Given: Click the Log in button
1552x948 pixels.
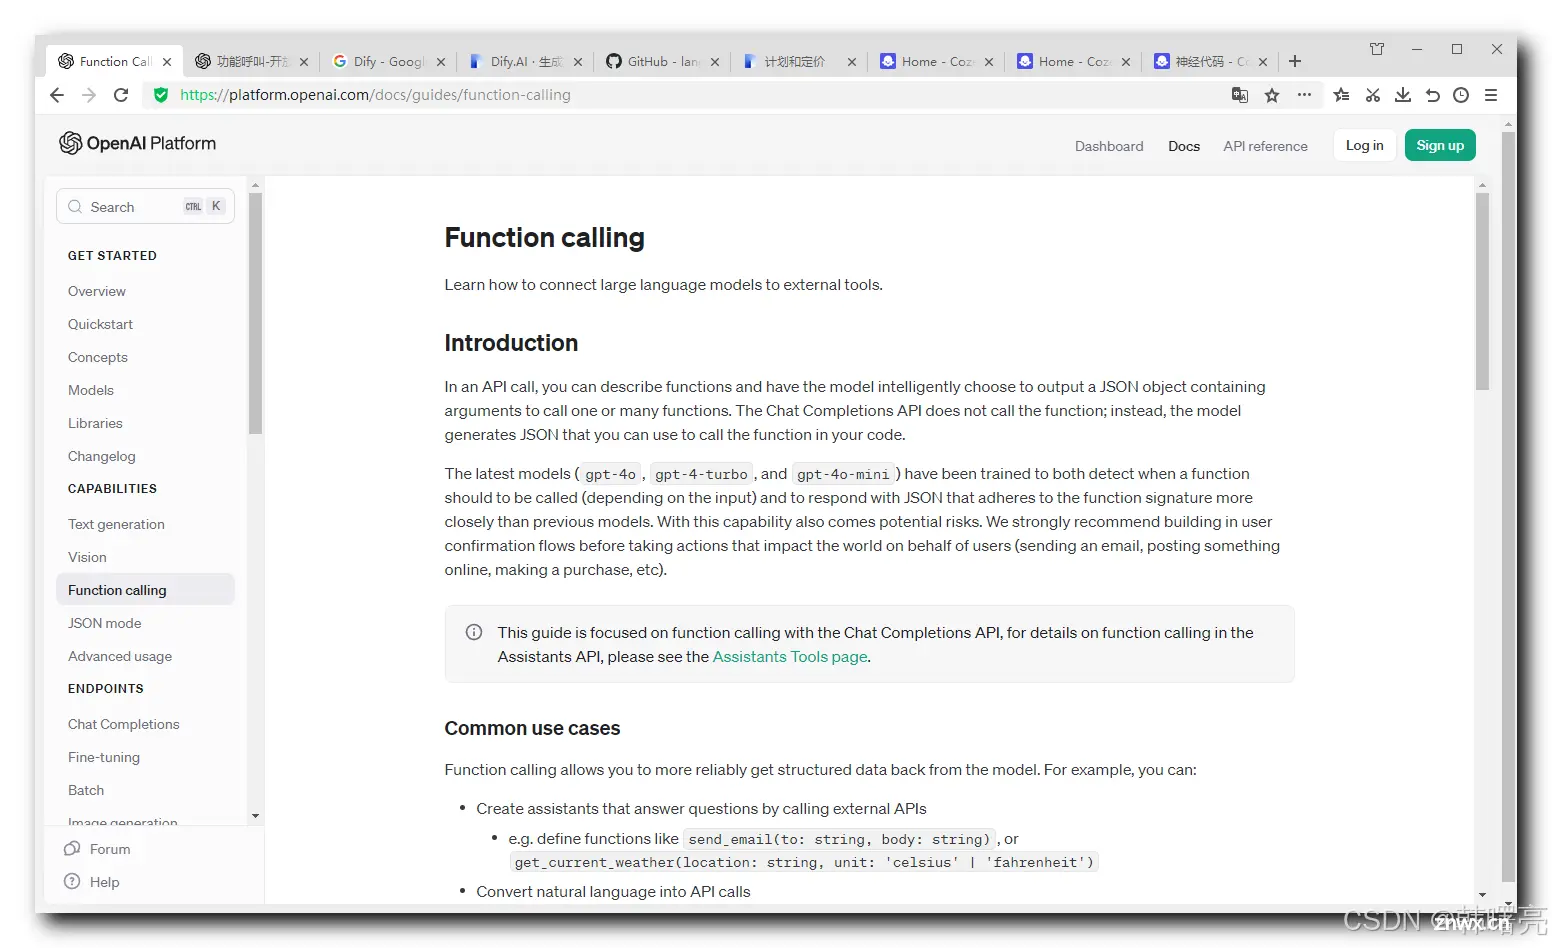Looking at the screenshot, I should (1364, 145).
